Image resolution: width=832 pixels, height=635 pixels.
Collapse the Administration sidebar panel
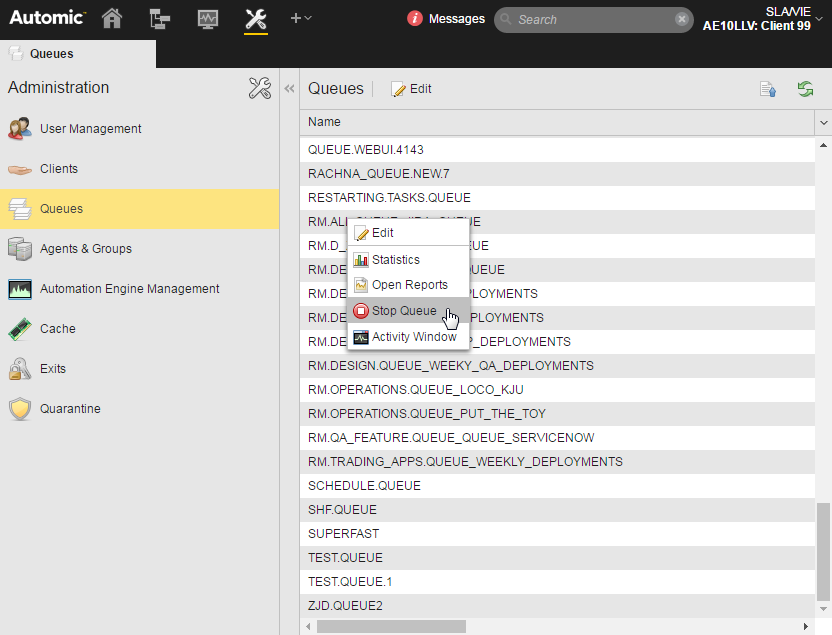coord(290,89)
